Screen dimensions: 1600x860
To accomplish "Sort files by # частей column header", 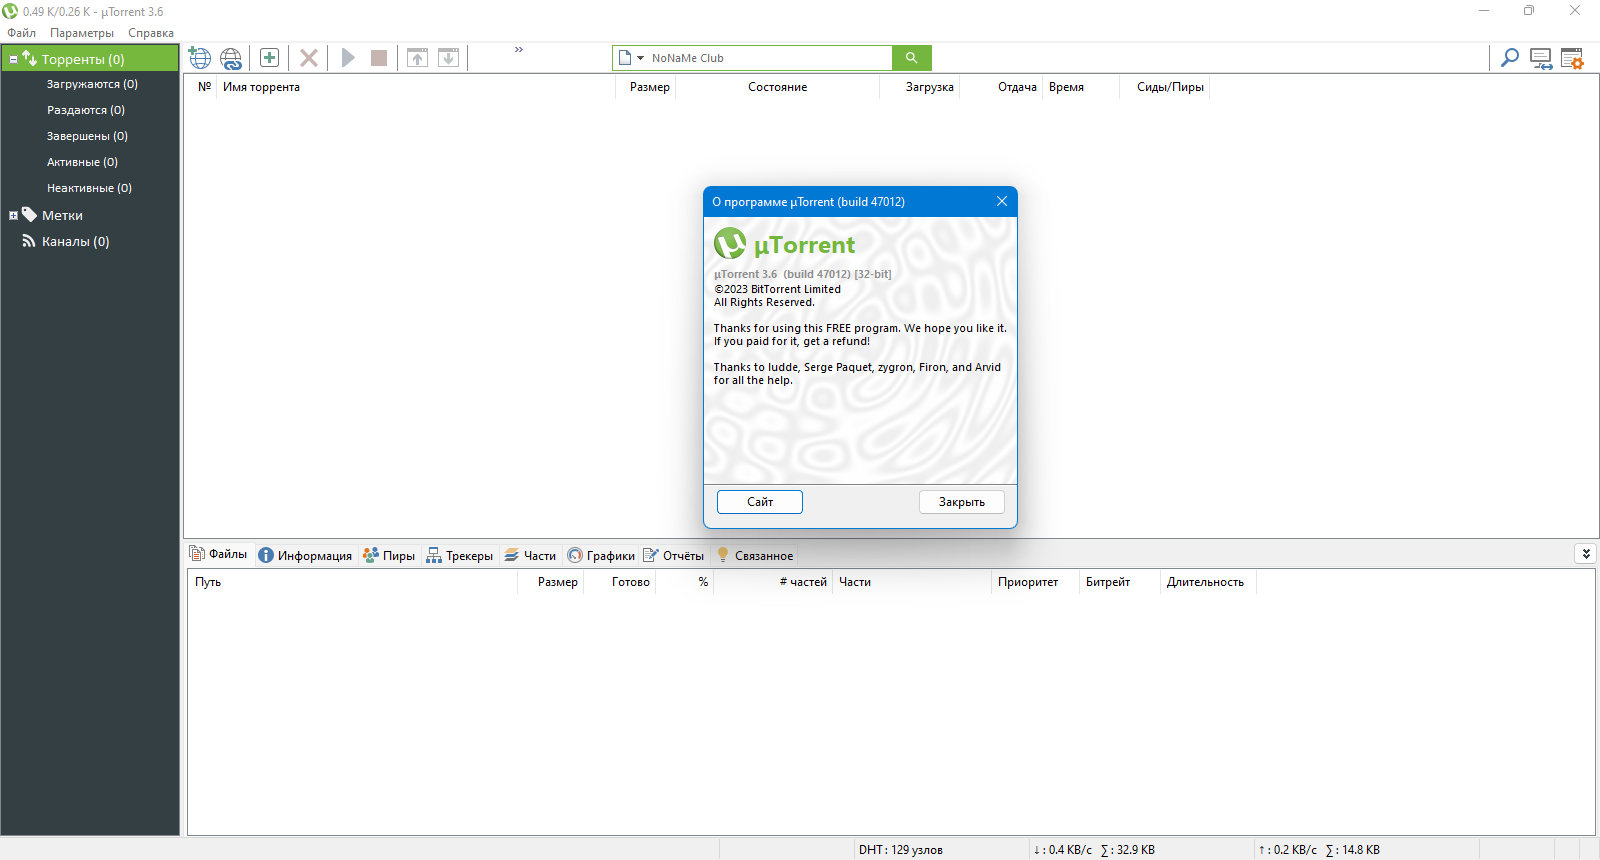I will point(772,583).
